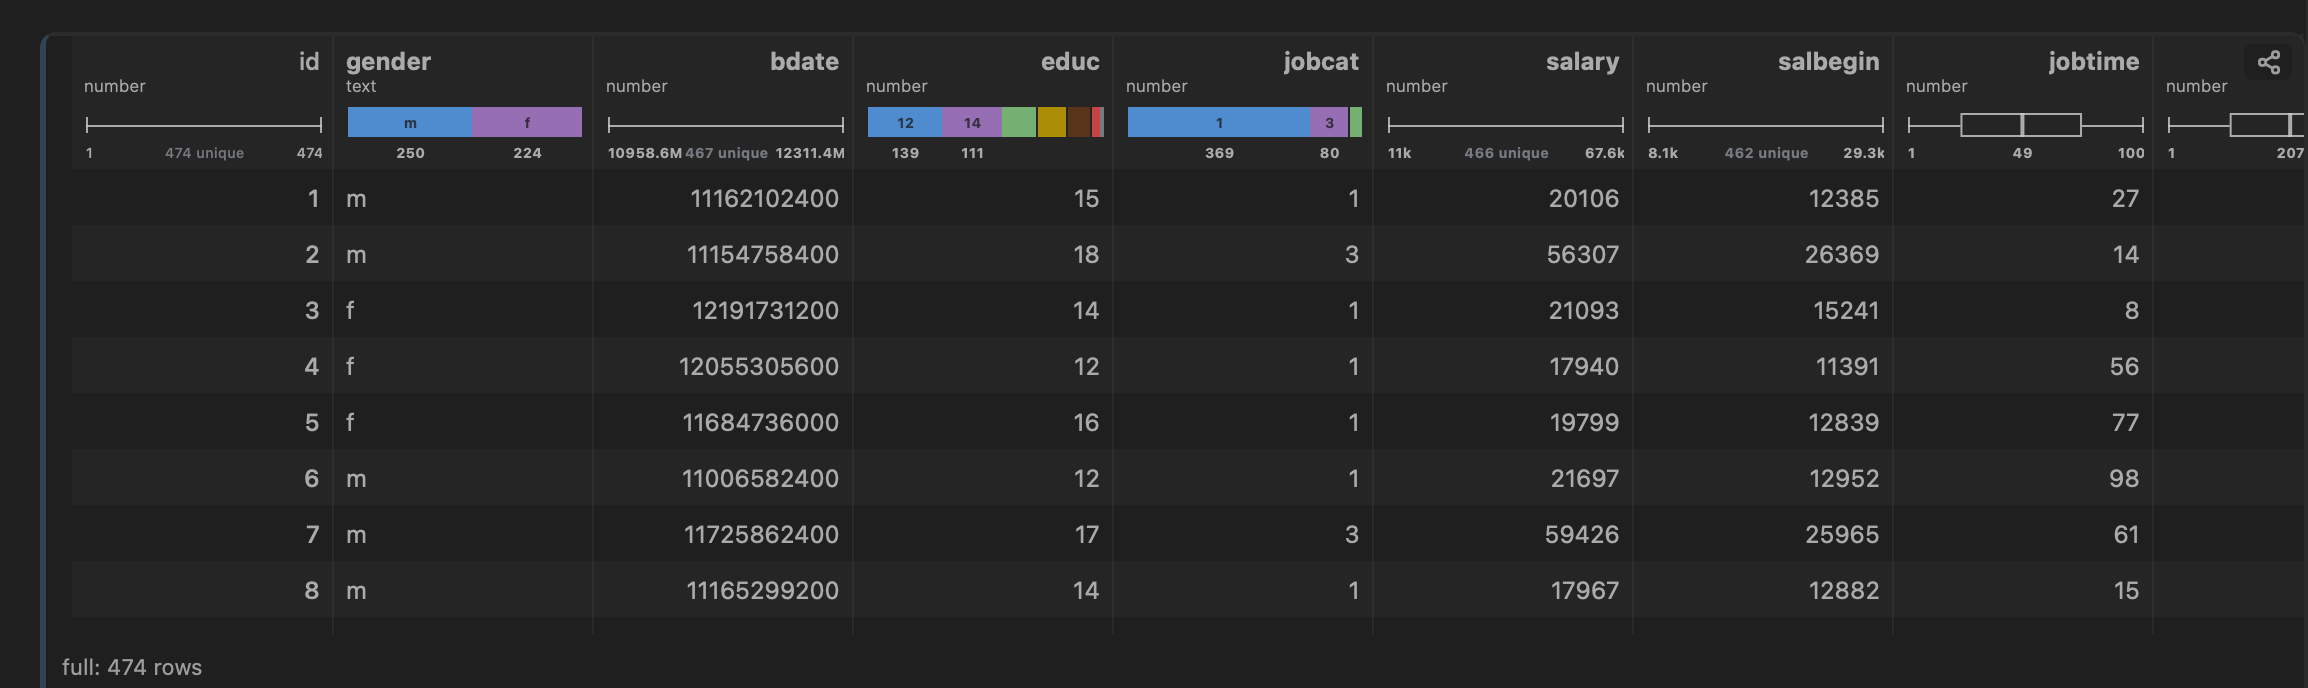Click '467 unique' under bdate column
Viewport: 2308px width, 688px height.
[727, 153]
